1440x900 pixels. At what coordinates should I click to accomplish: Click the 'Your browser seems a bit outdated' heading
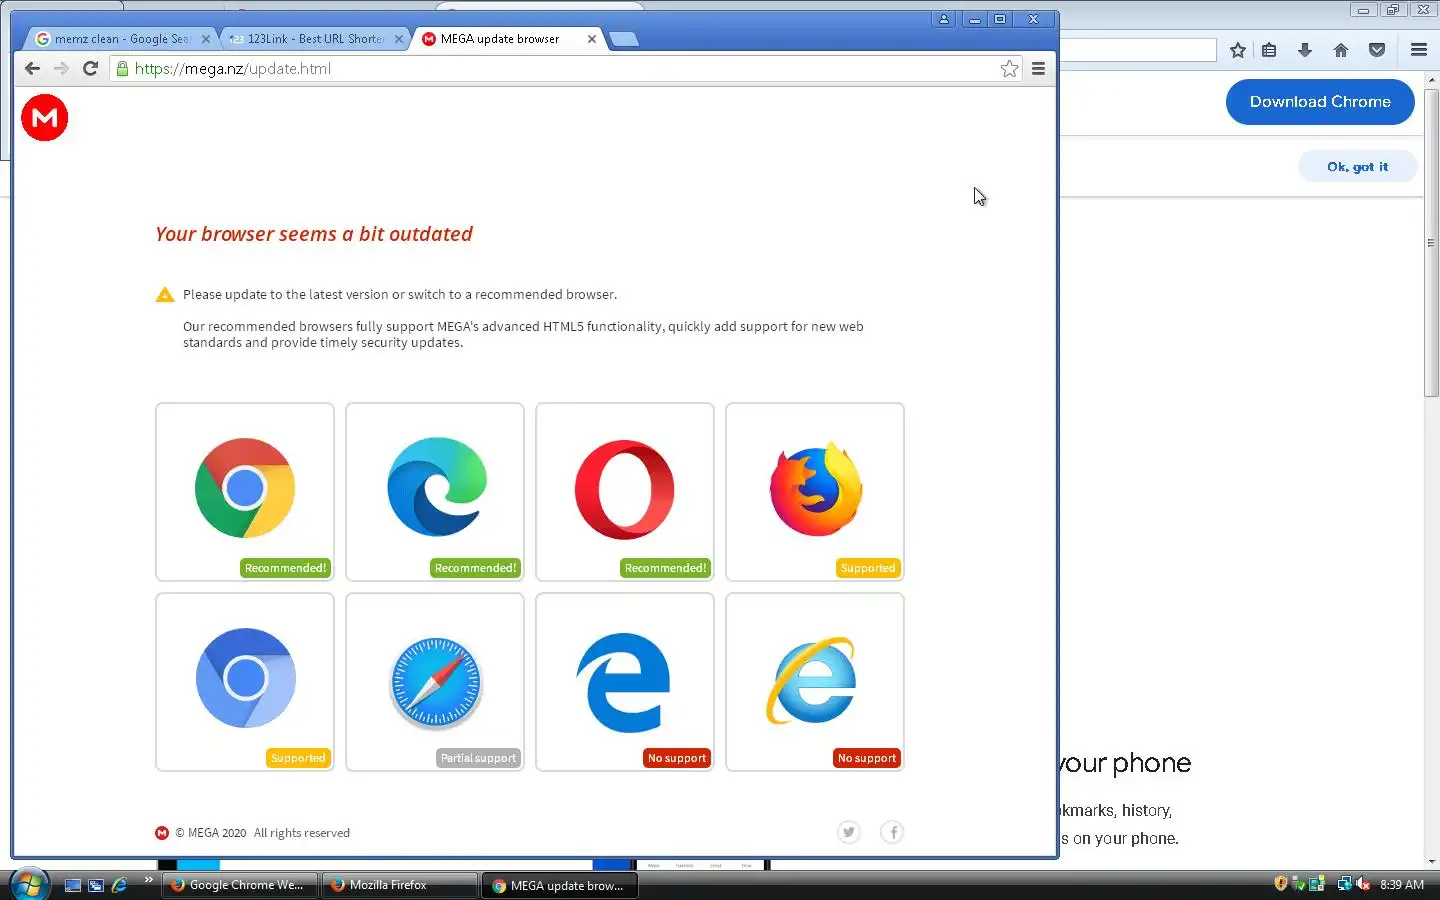[314, 234]
